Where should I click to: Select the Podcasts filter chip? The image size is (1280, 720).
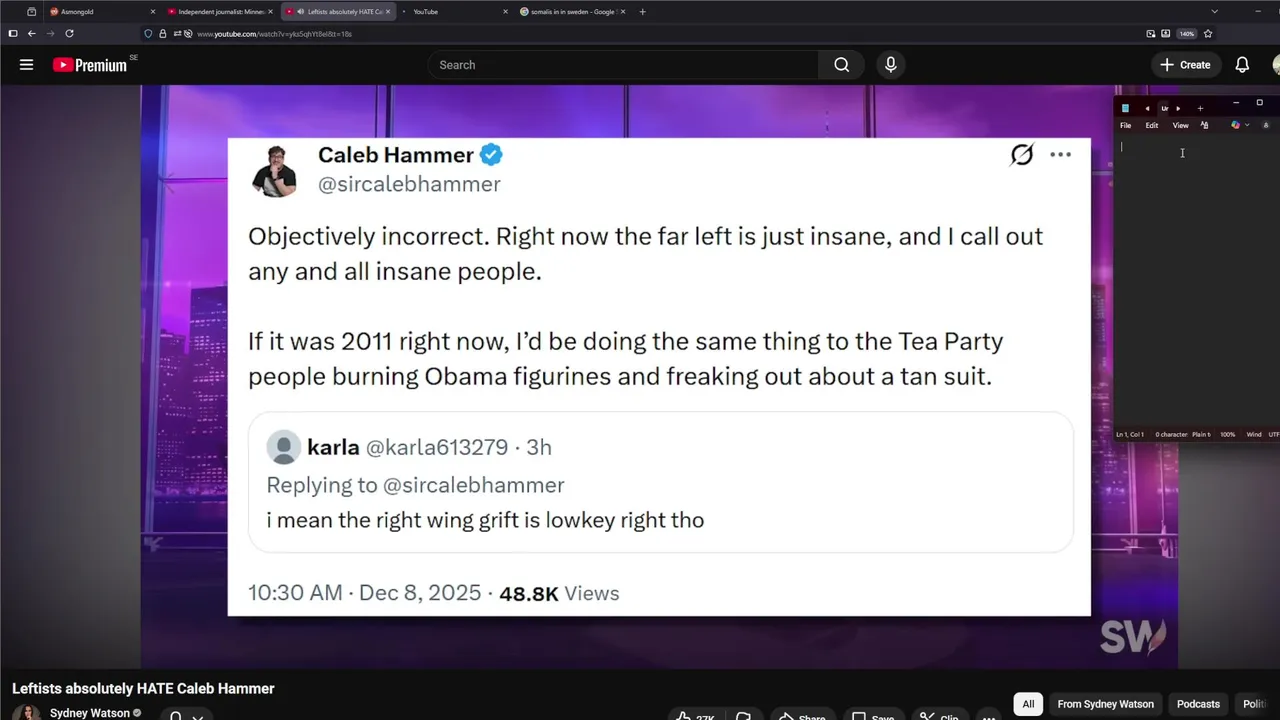1198,704
